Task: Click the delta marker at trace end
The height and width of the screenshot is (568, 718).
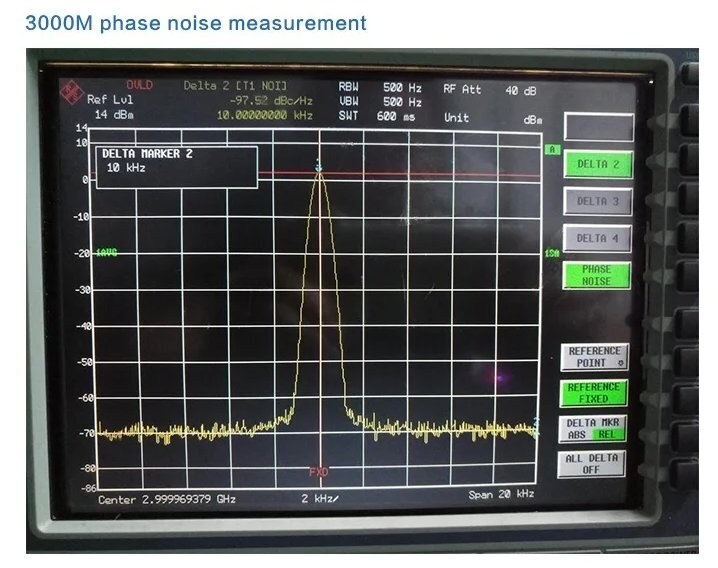Action: [536, 422]
